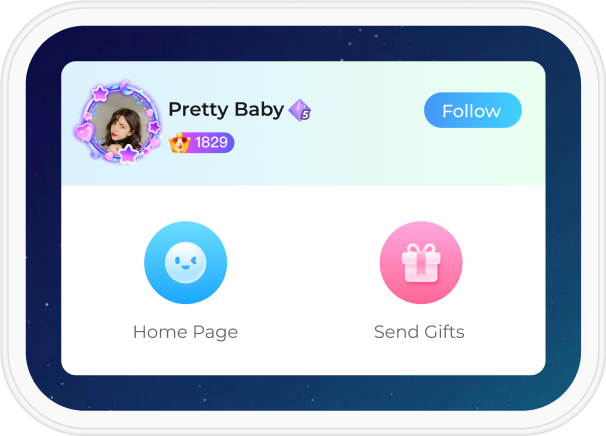The image size is (606, 436).
Task: Click the Home Page label
Action: click(186, 332)
